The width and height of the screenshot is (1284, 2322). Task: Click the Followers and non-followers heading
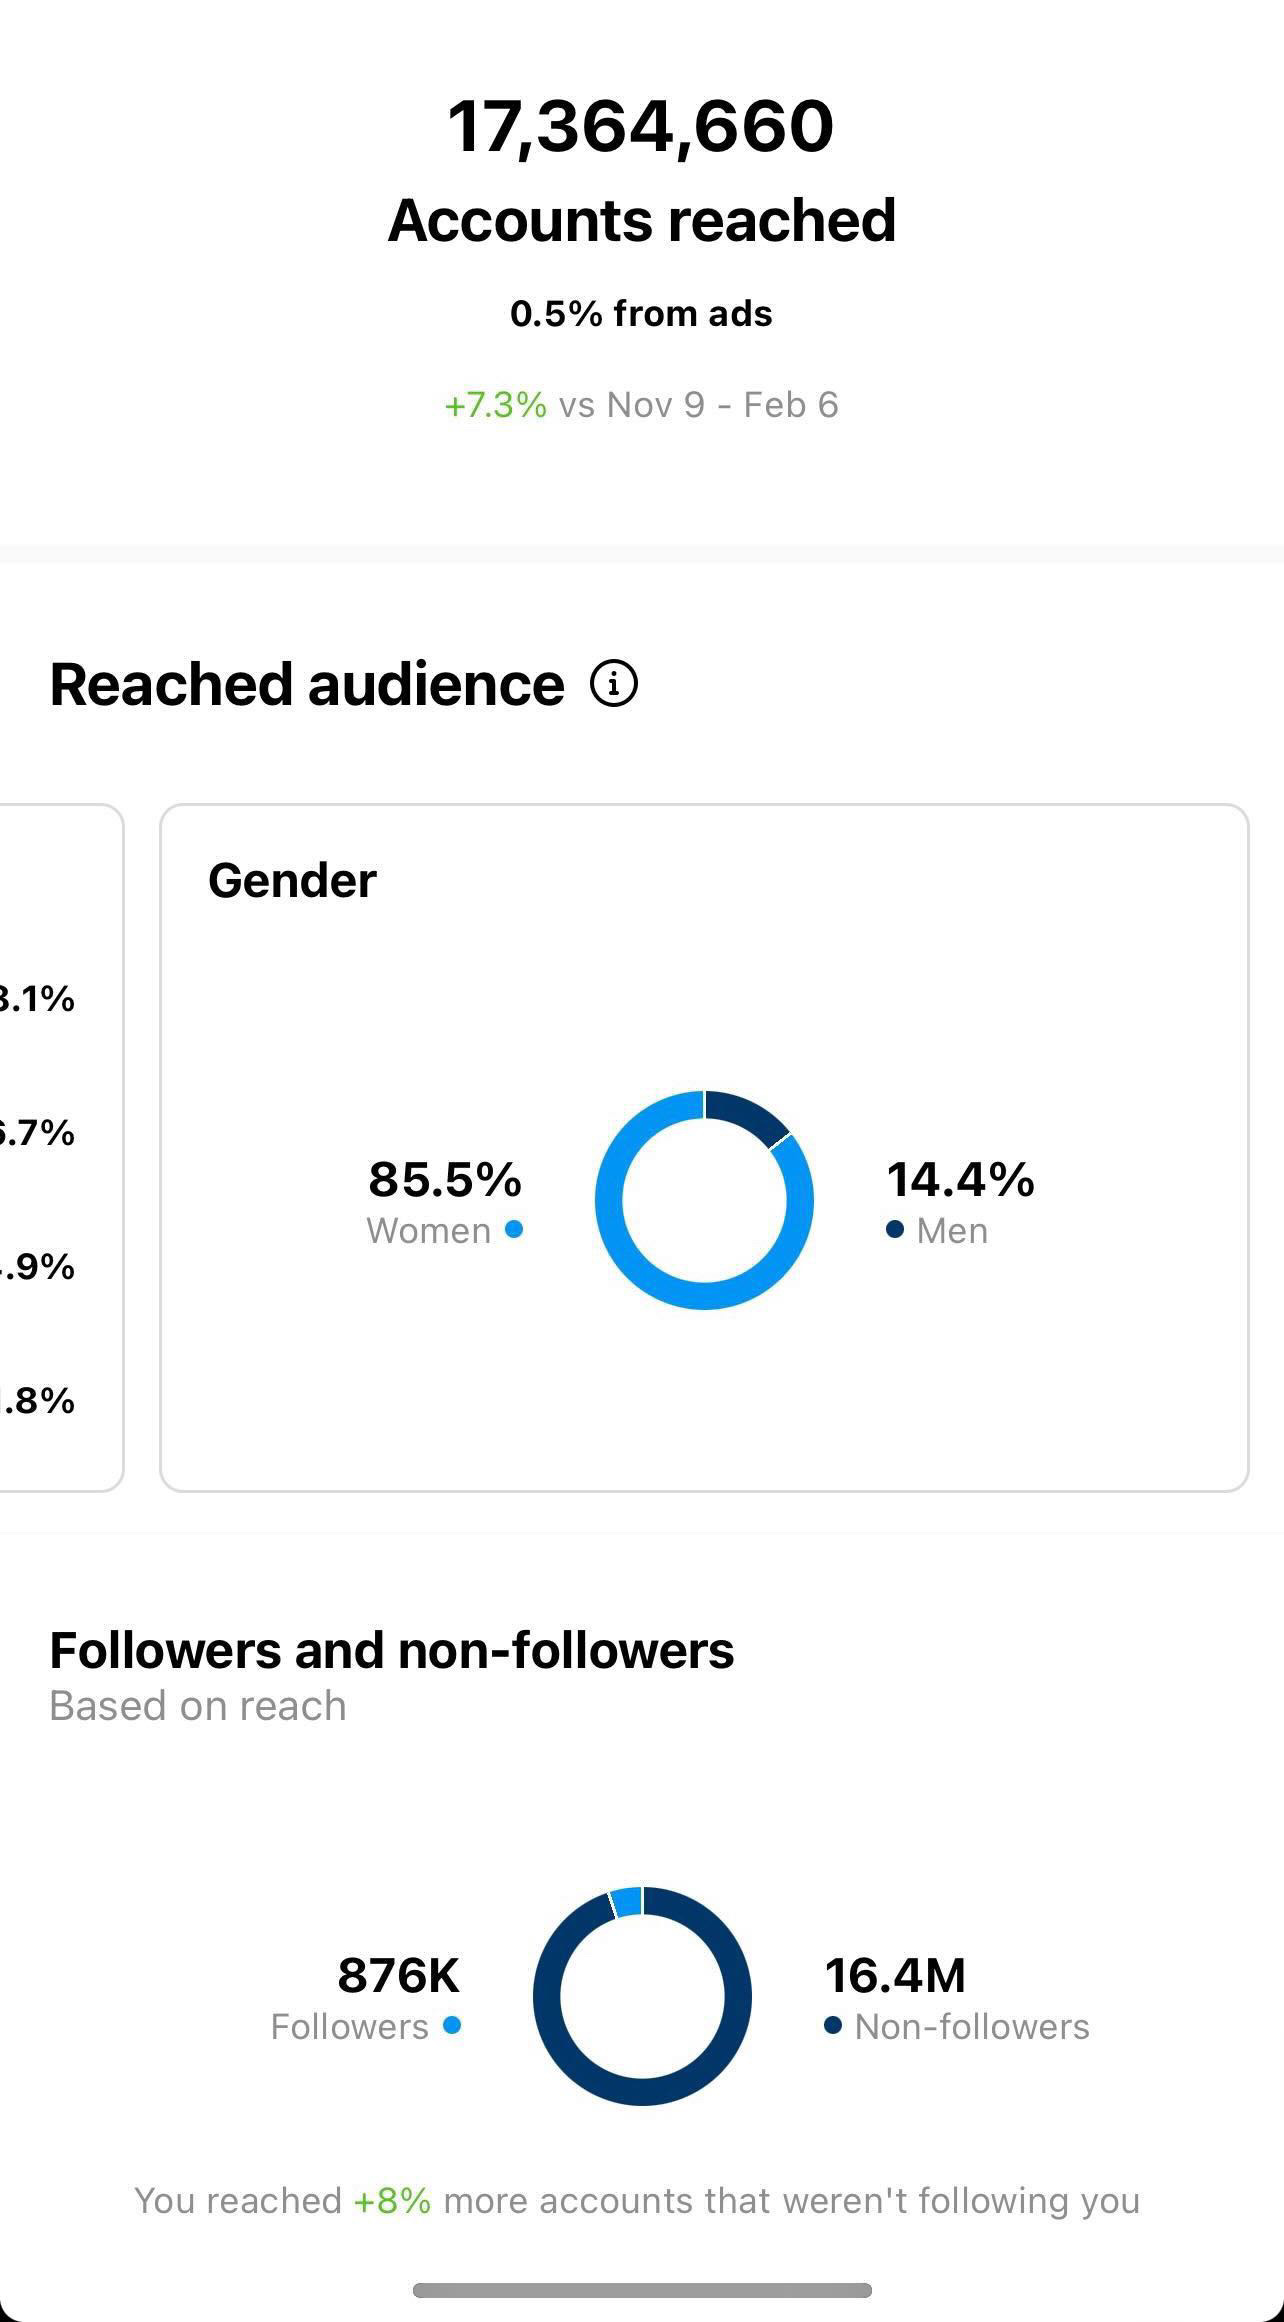392,1650
